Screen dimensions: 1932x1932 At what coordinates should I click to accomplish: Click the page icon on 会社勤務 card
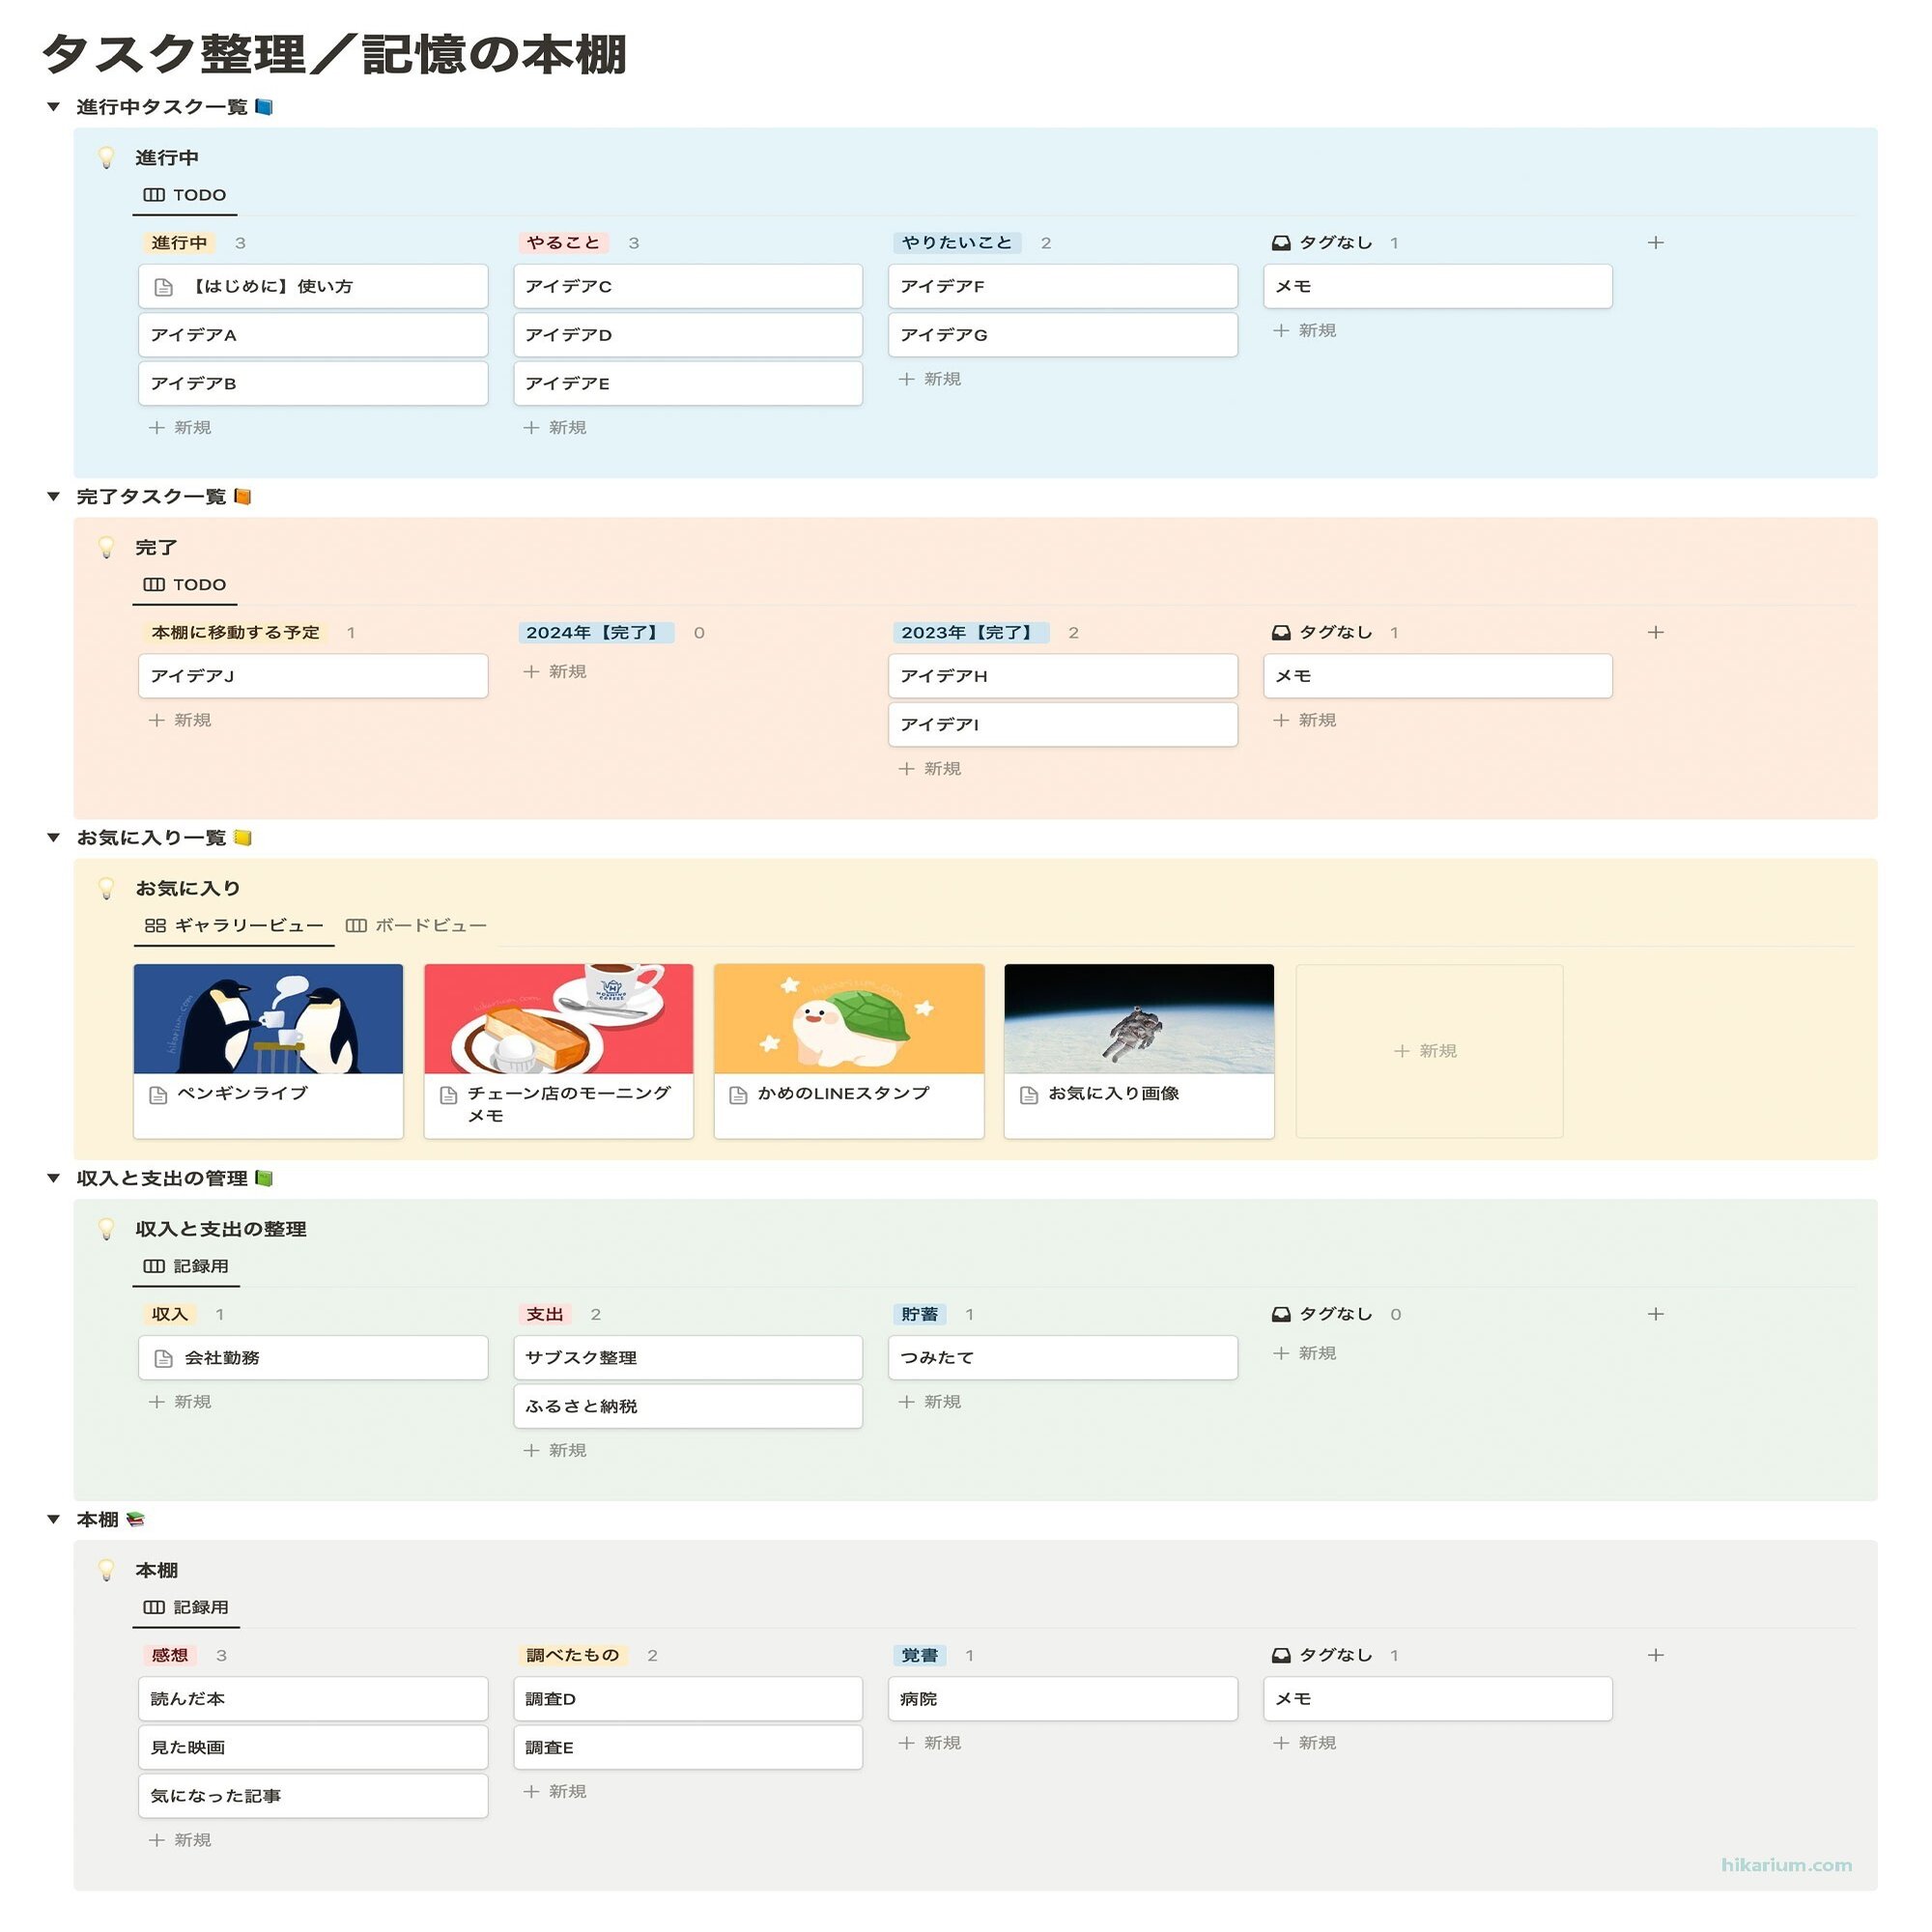163,1358
